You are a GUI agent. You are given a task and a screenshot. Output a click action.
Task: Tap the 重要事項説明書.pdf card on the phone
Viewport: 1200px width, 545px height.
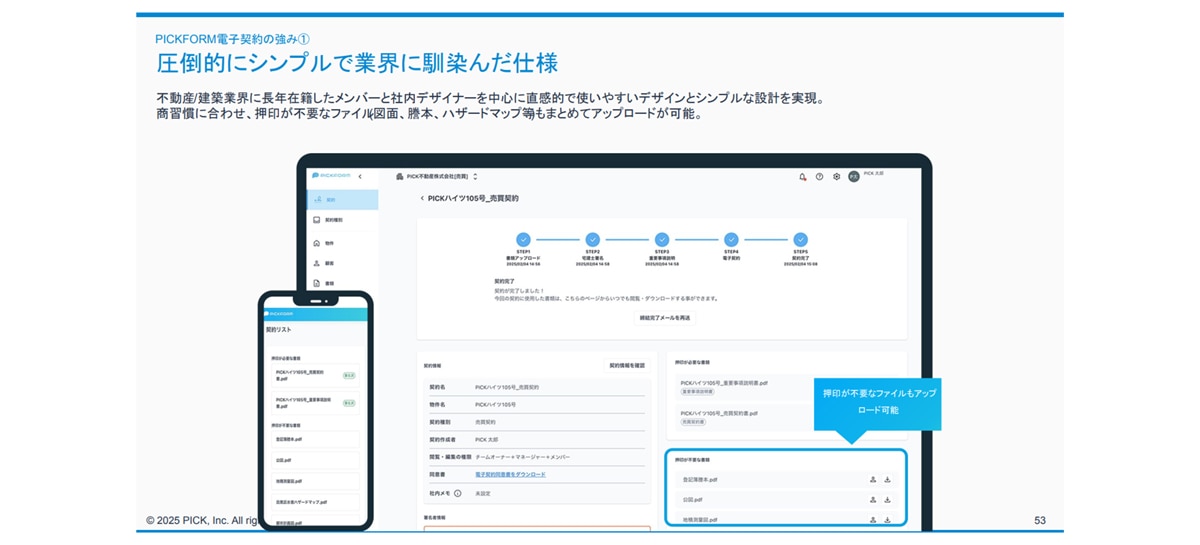coord(315,403)
